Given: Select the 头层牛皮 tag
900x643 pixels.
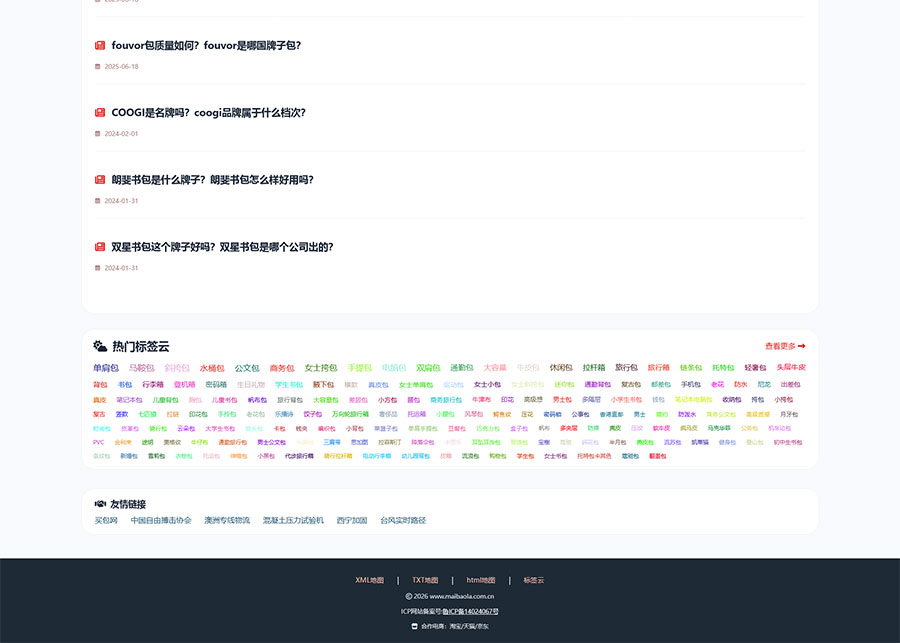Looking at the screenshot, I should tap(791, 367).
